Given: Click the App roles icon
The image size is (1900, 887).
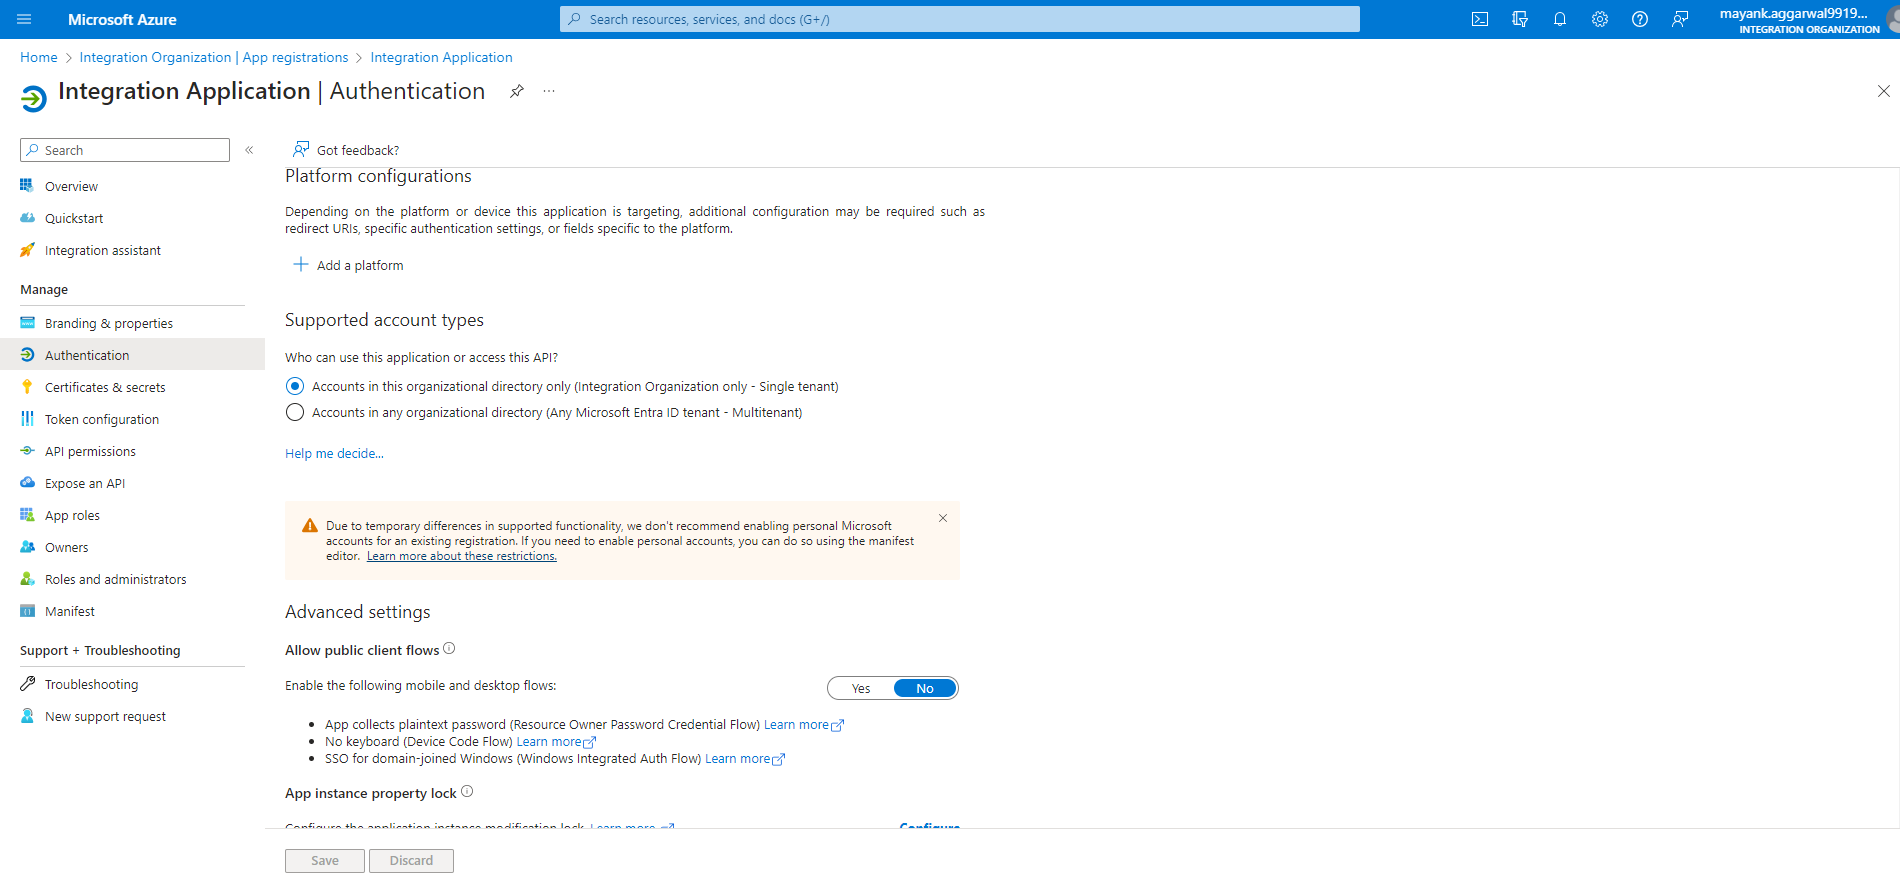Looking at the screenshot, I should click(x=27, y=515).
